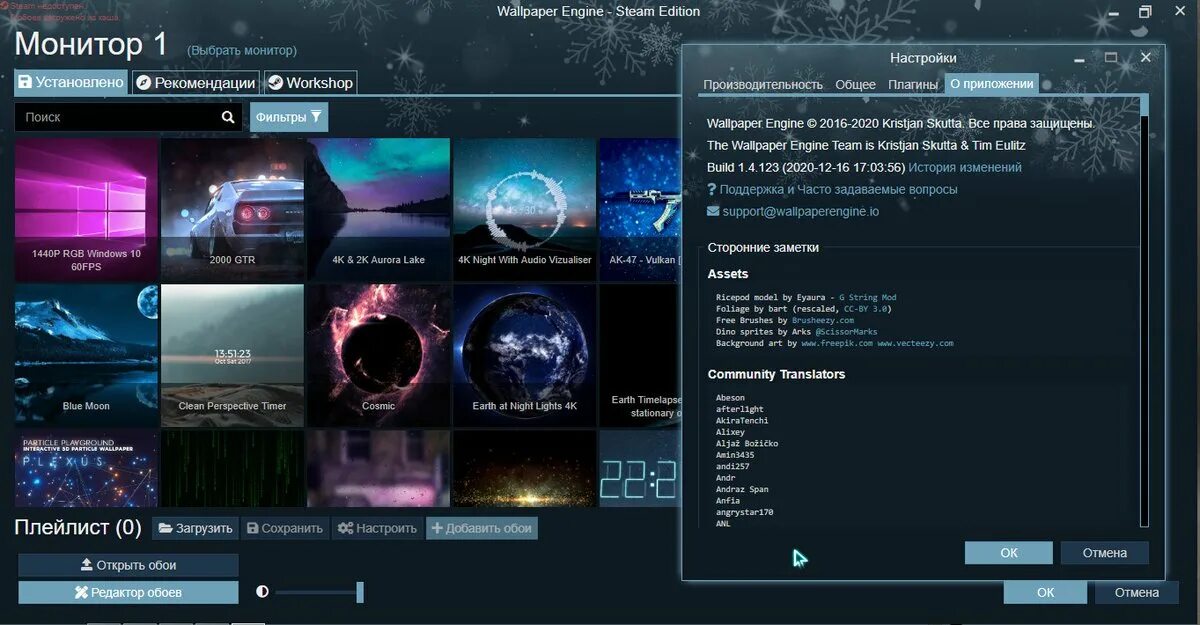This screenshot has width=1200, height=625.
Task: Close the Настройки settings dialog
Action: click(1146, 57)
